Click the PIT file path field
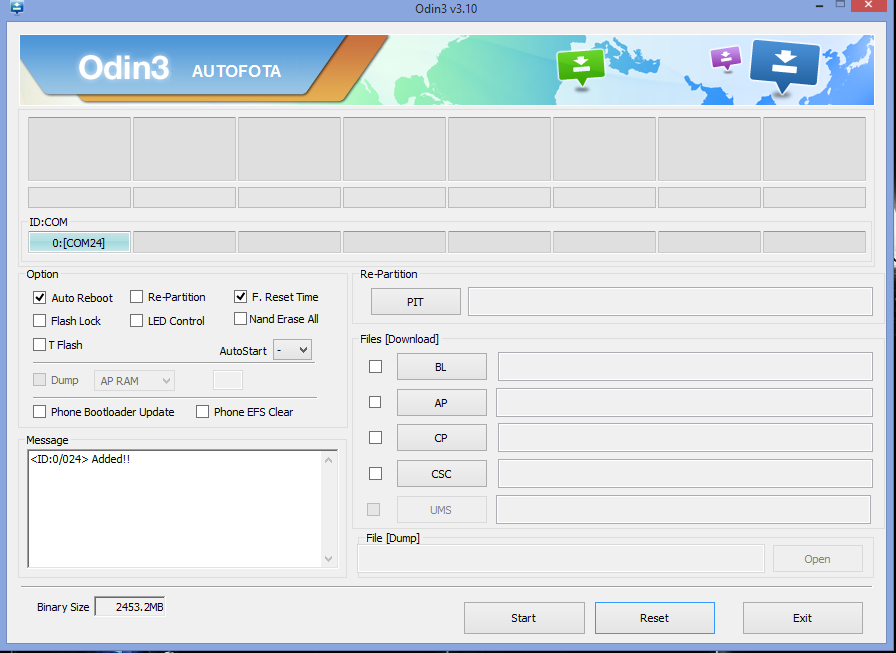Image resolution: width=896 pixels, height=653 pixels. pyautogui.click(x=670, y=302)
